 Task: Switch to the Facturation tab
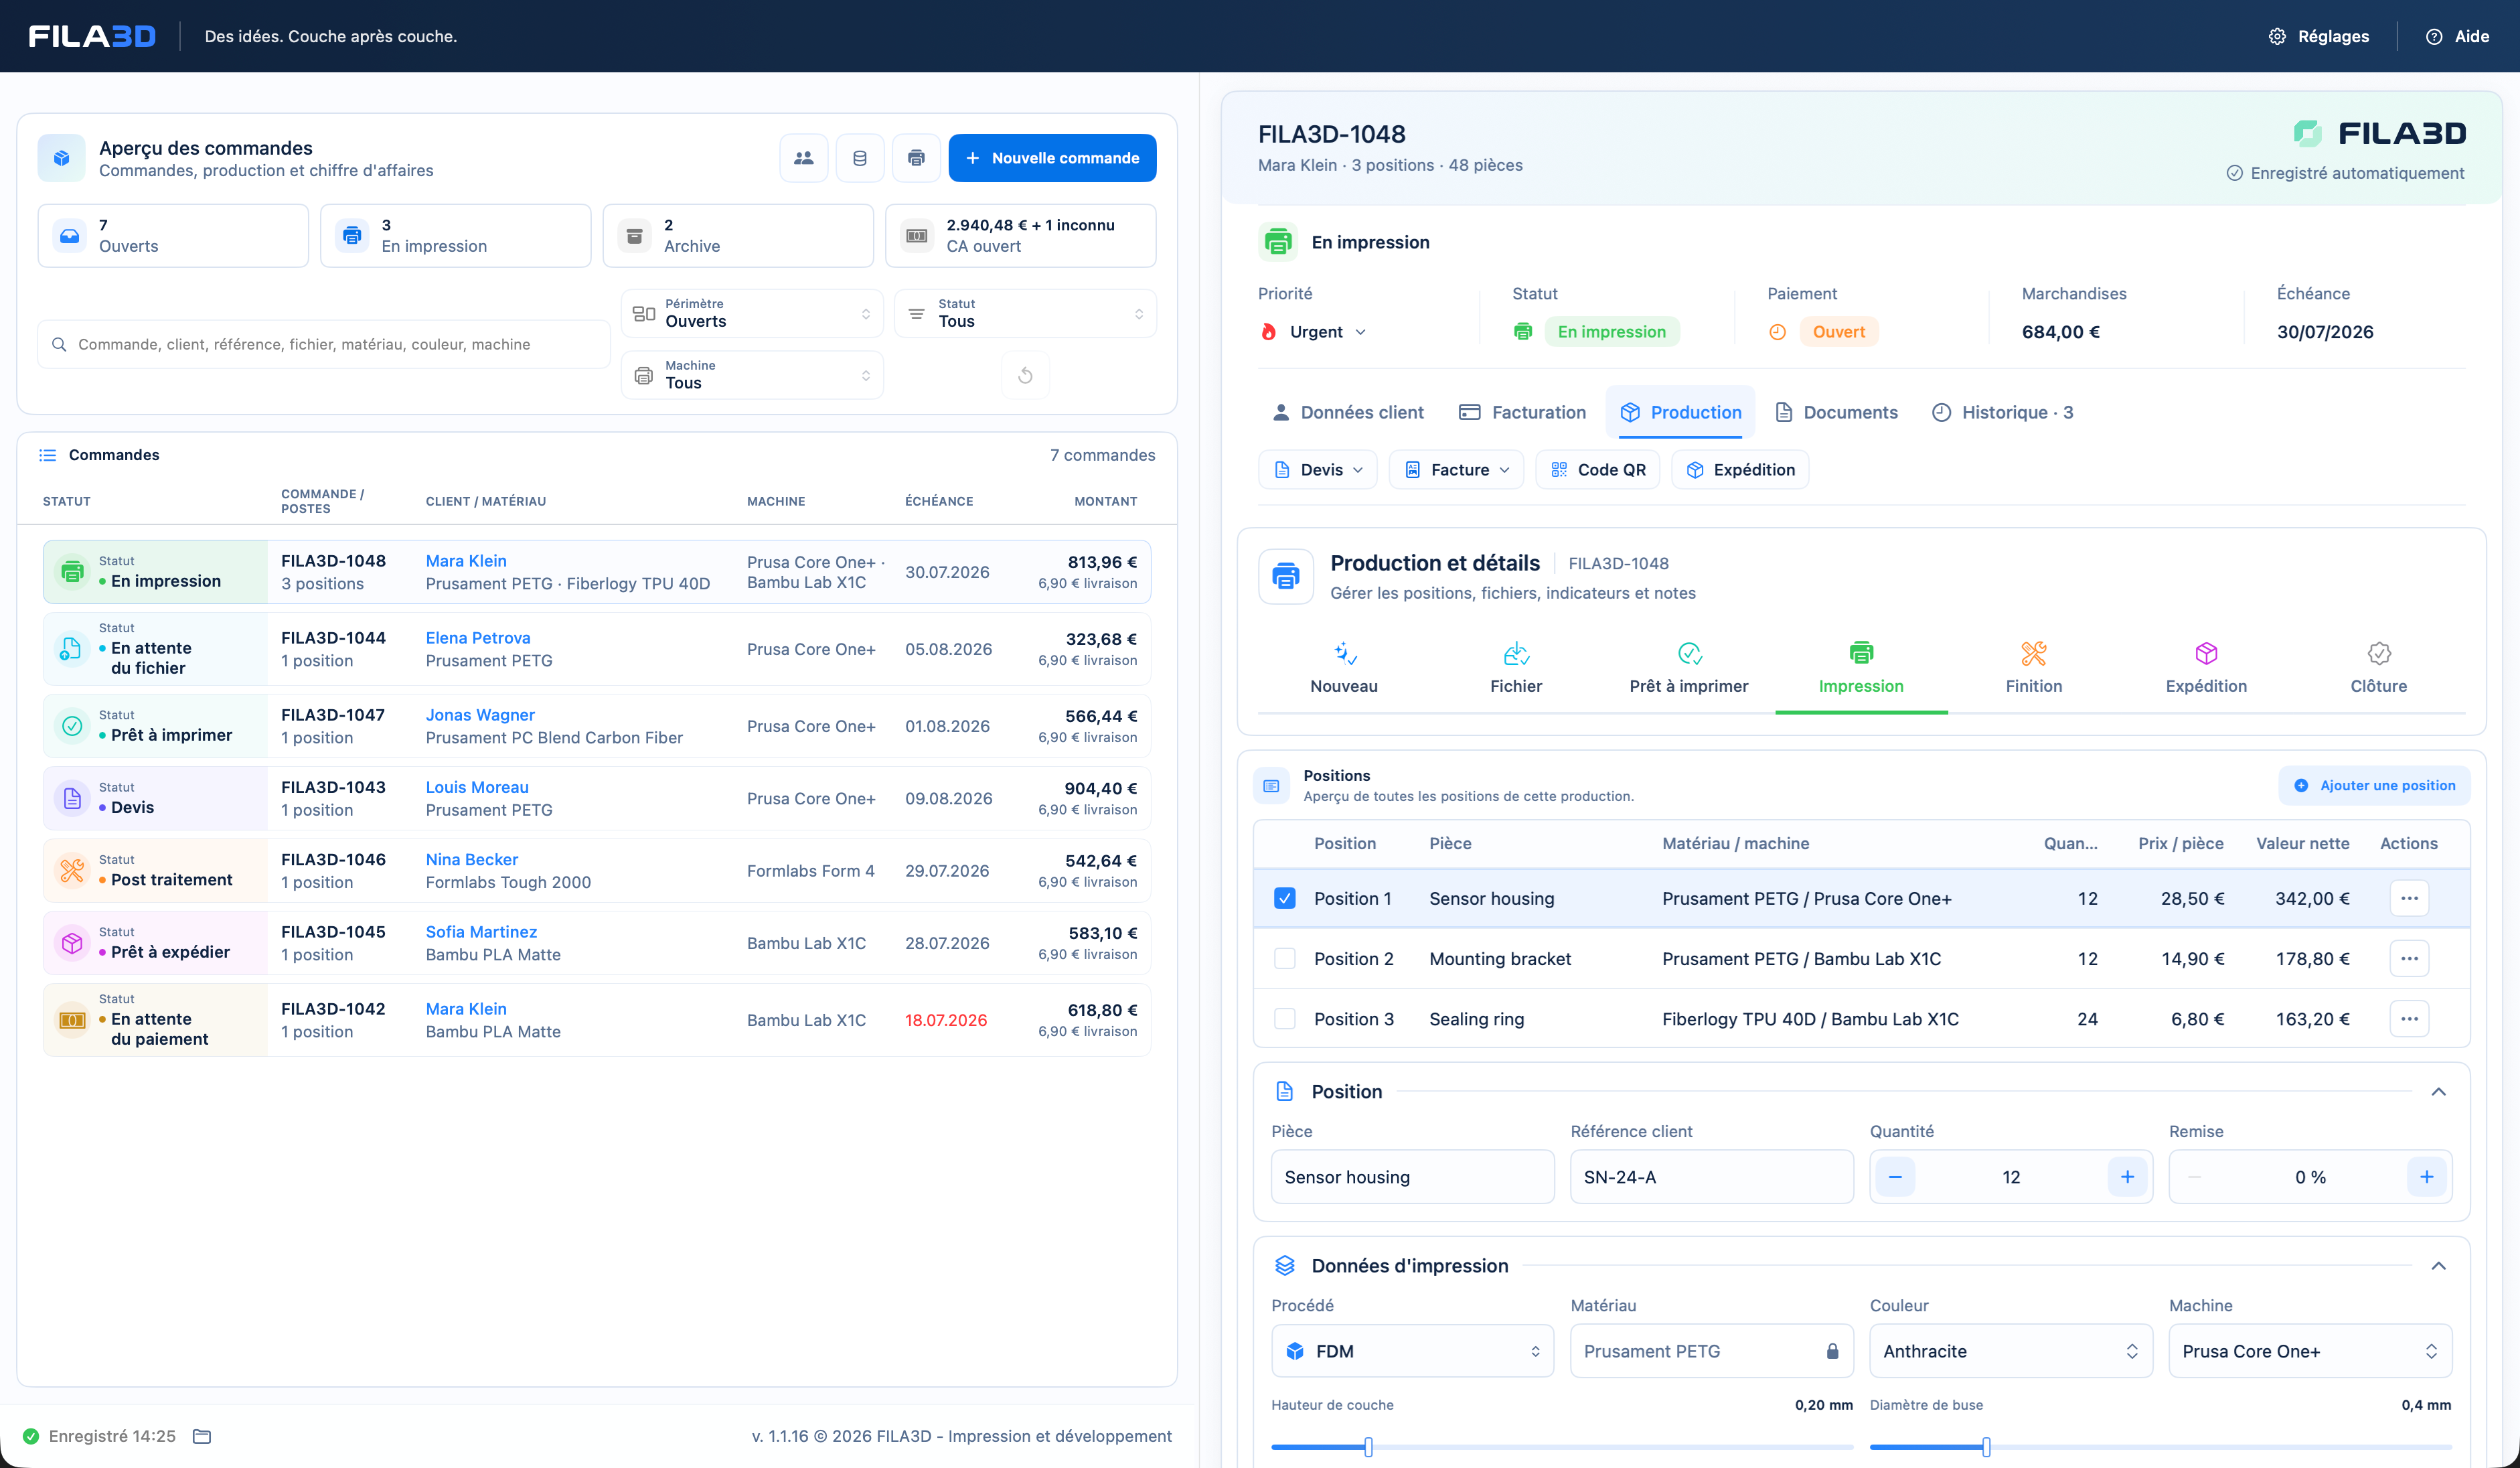pos(1522,412)
